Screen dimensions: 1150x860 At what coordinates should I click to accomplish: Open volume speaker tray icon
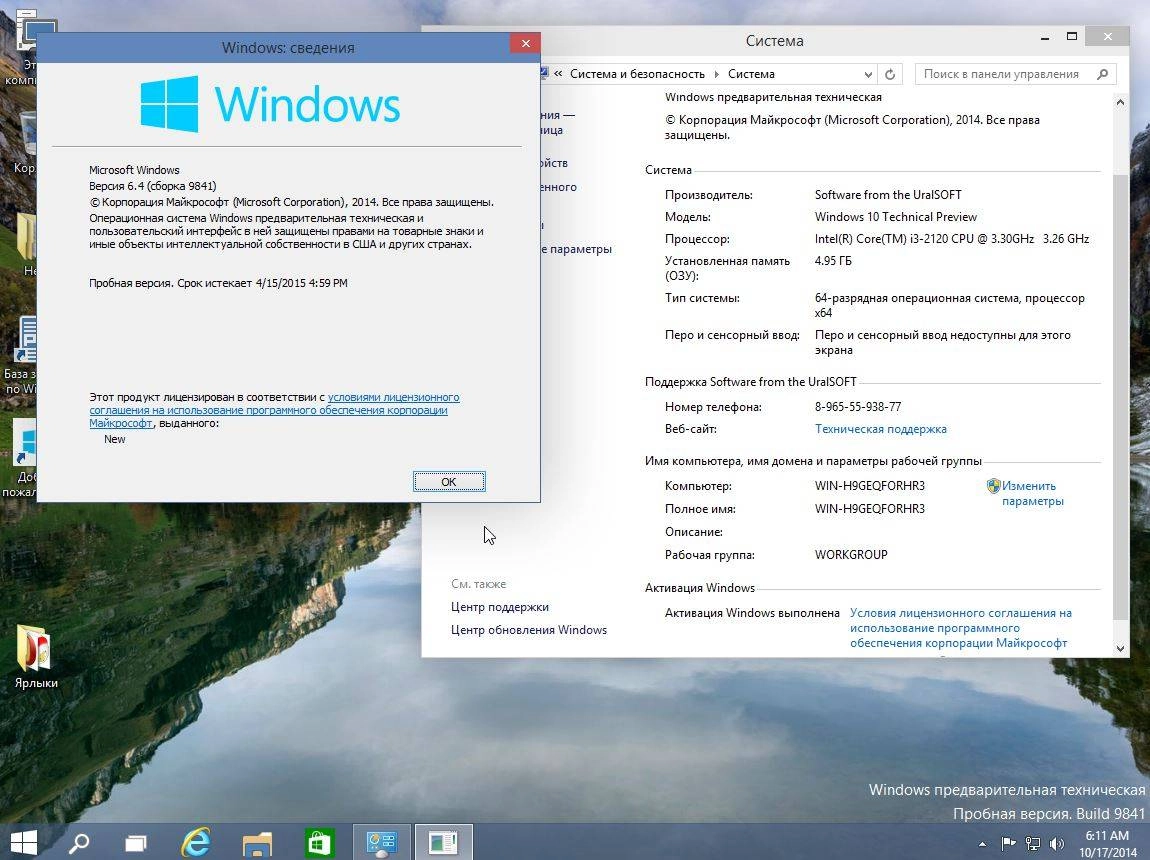coord(1057,844)
